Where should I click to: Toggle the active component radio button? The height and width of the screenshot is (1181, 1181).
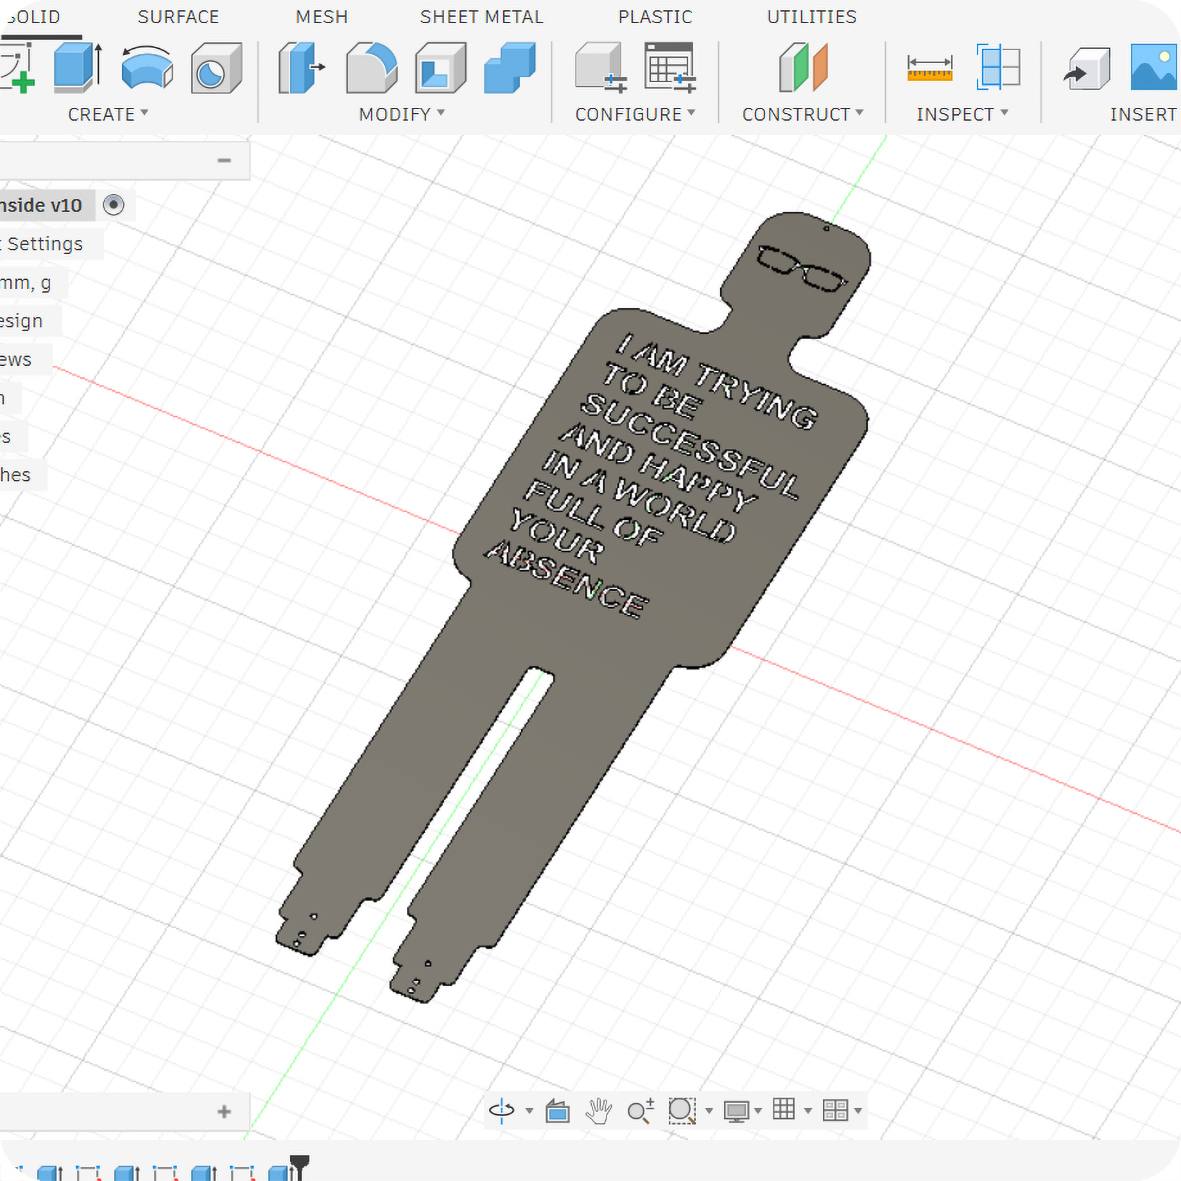(x=114, y=205)
